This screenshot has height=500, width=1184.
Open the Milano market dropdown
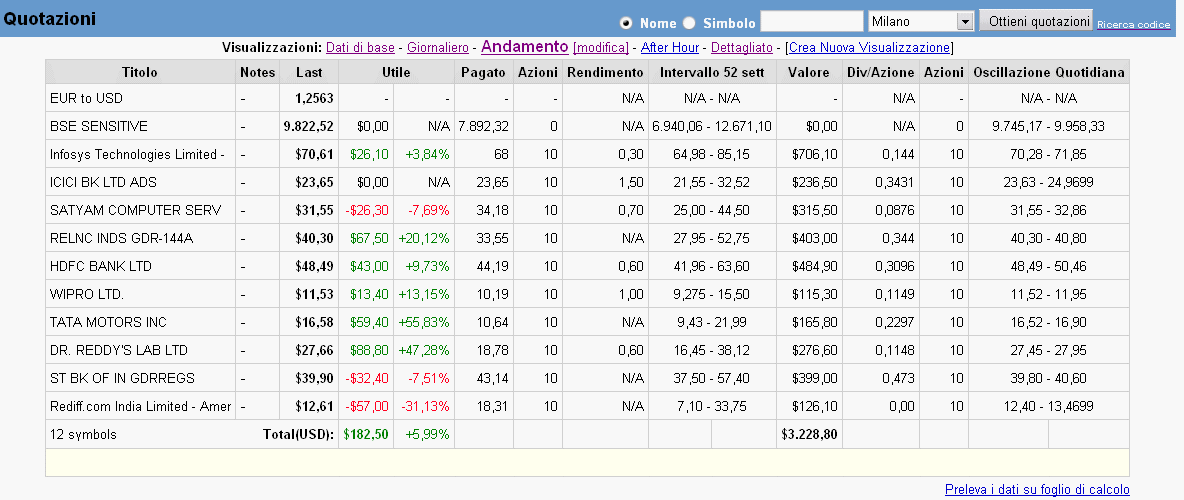click(920, 21)
